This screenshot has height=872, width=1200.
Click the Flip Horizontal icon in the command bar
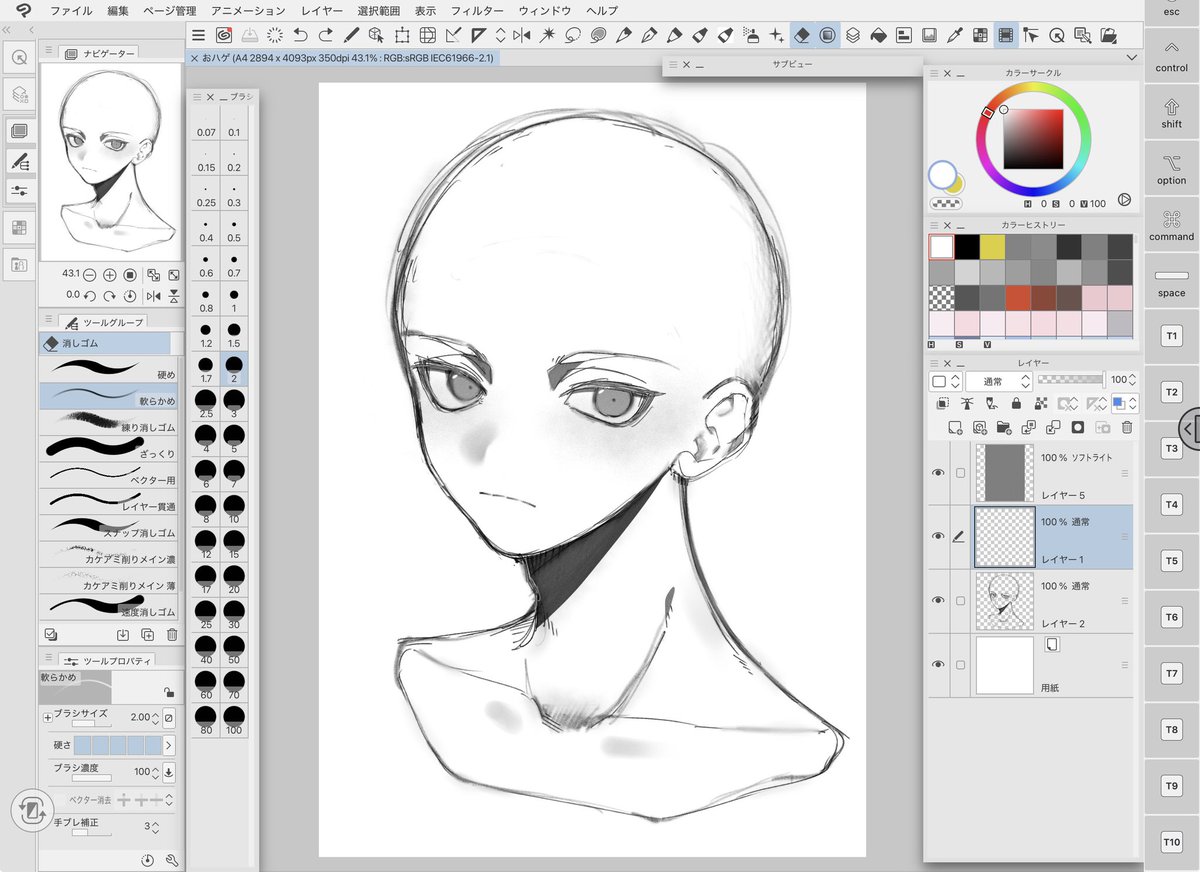click(x=522, y=35)
